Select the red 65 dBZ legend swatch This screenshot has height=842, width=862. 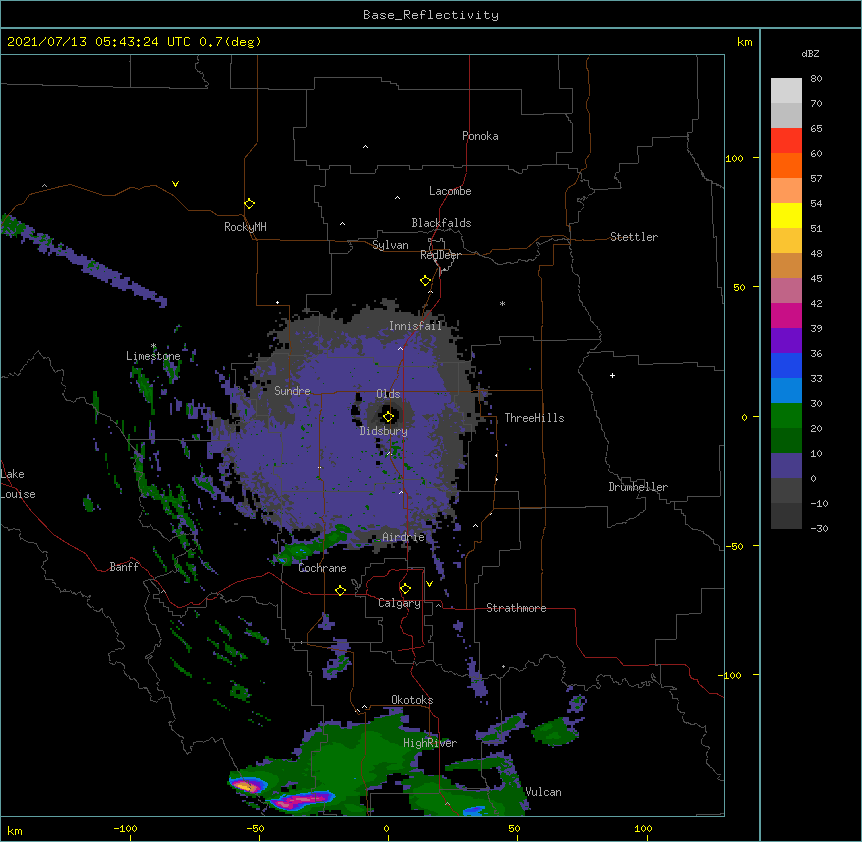coord(786,141)
